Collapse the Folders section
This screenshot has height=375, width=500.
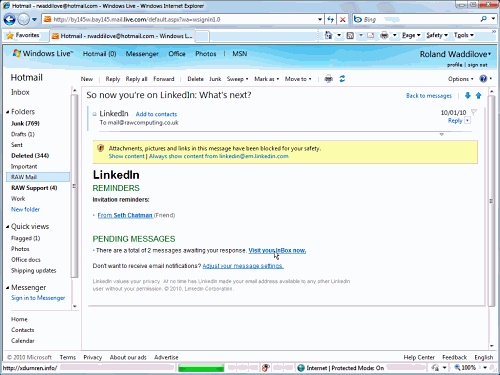pyautogui.click(x=7, y=112)
